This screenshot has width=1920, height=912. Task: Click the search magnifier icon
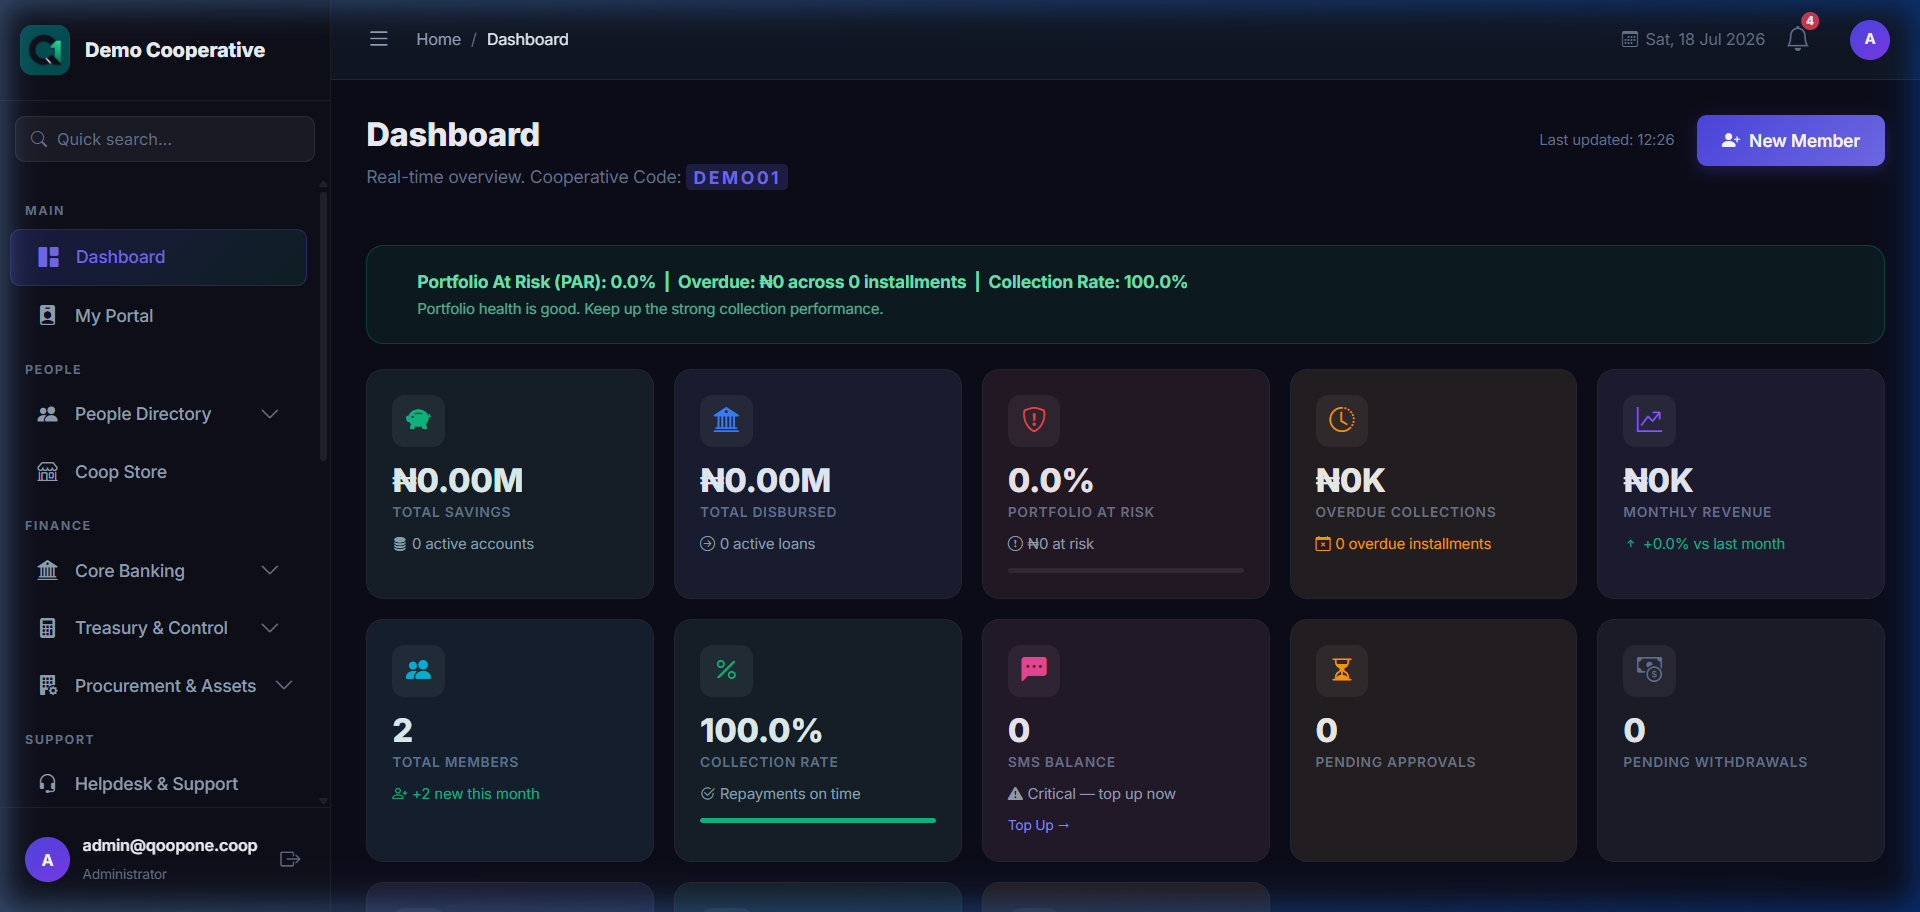[39, 139]
